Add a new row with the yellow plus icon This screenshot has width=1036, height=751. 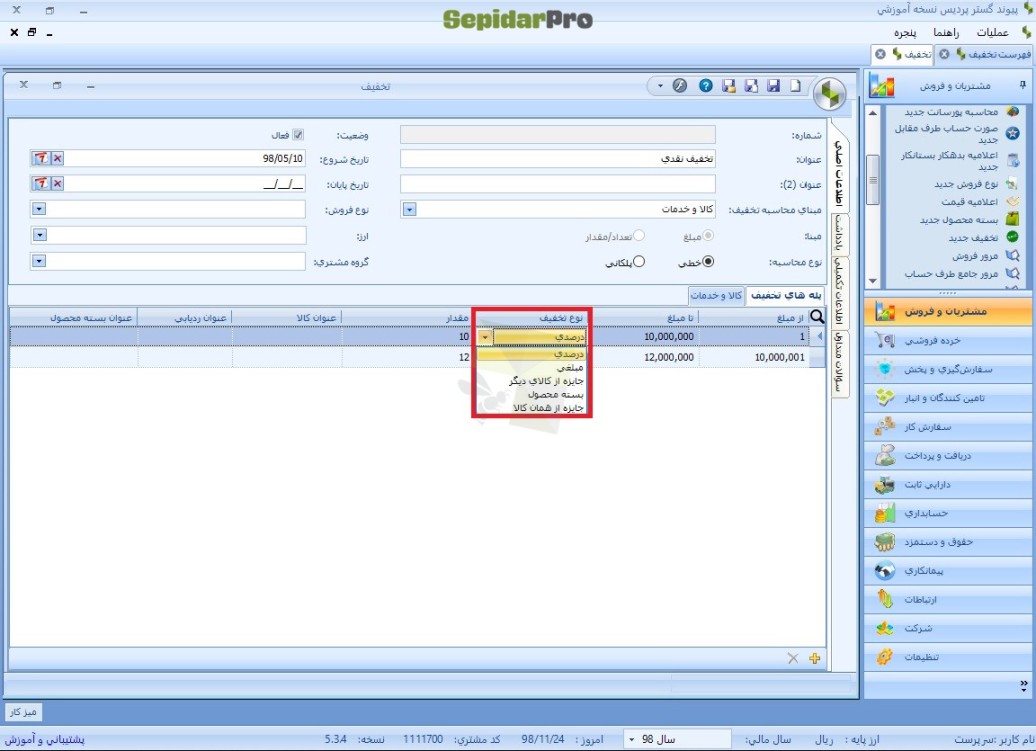(815, 659)
